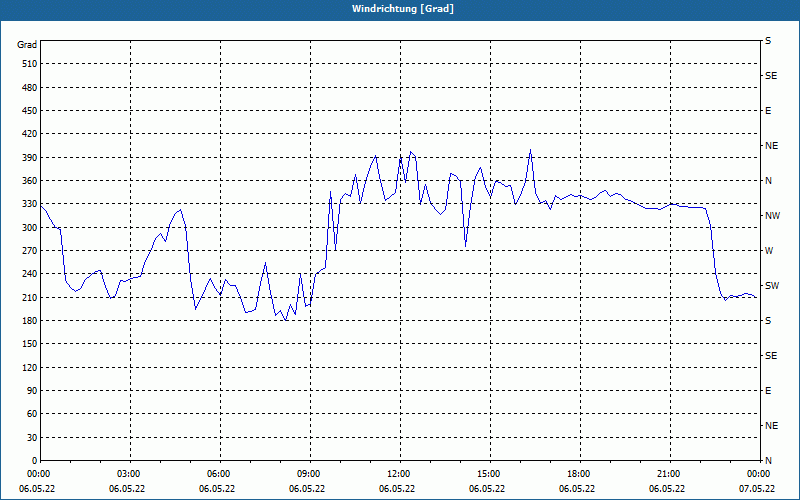Choose the 60 y-axis value
This screenshot has width=800, height=500.
click(x=32, y=414)
